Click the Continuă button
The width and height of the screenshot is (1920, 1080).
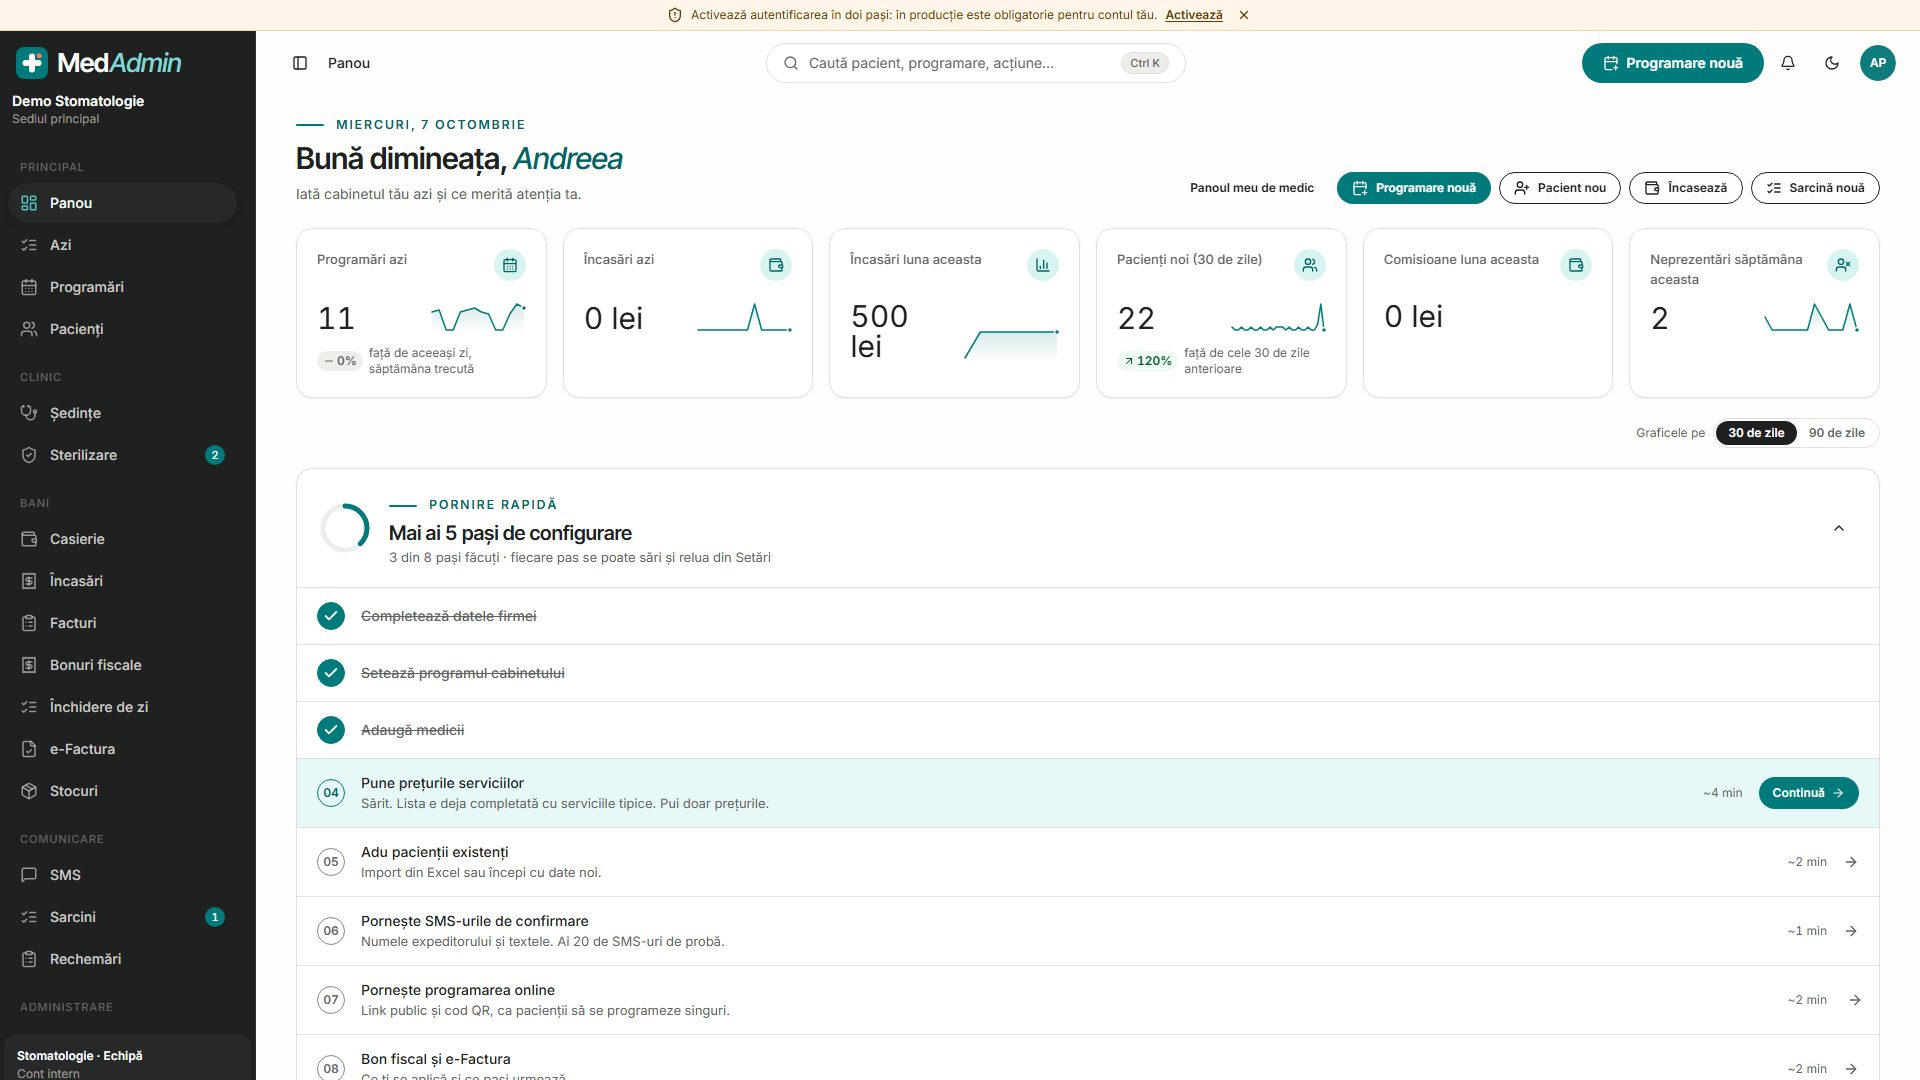pyautogui.click(x=1808, y=793)
